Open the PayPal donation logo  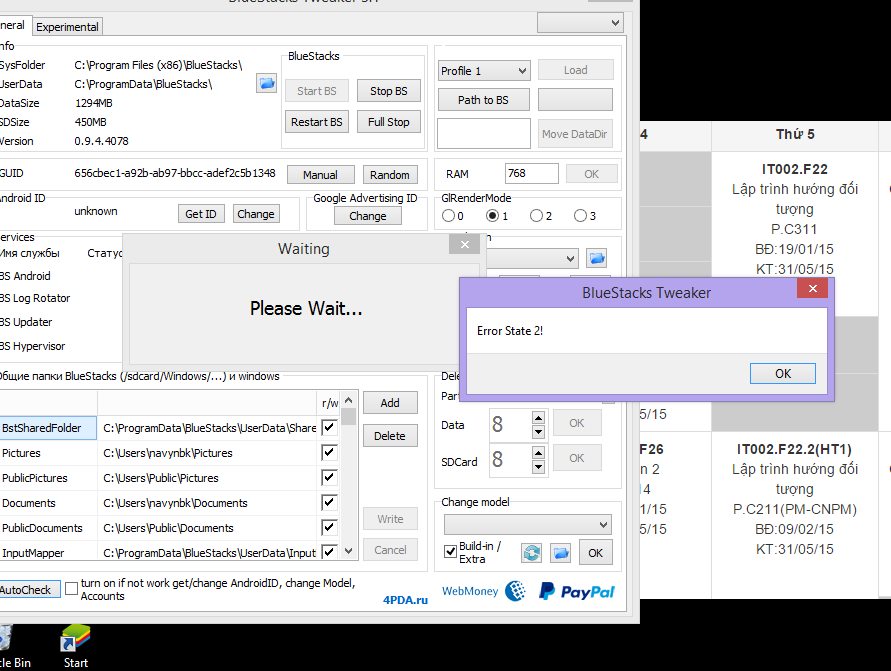pos(577,591)
